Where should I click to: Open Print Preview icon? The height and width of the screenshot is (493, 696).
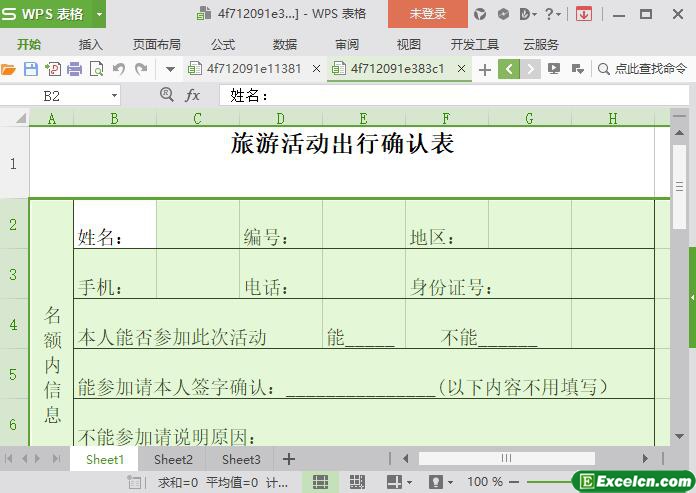click(96, 69)
